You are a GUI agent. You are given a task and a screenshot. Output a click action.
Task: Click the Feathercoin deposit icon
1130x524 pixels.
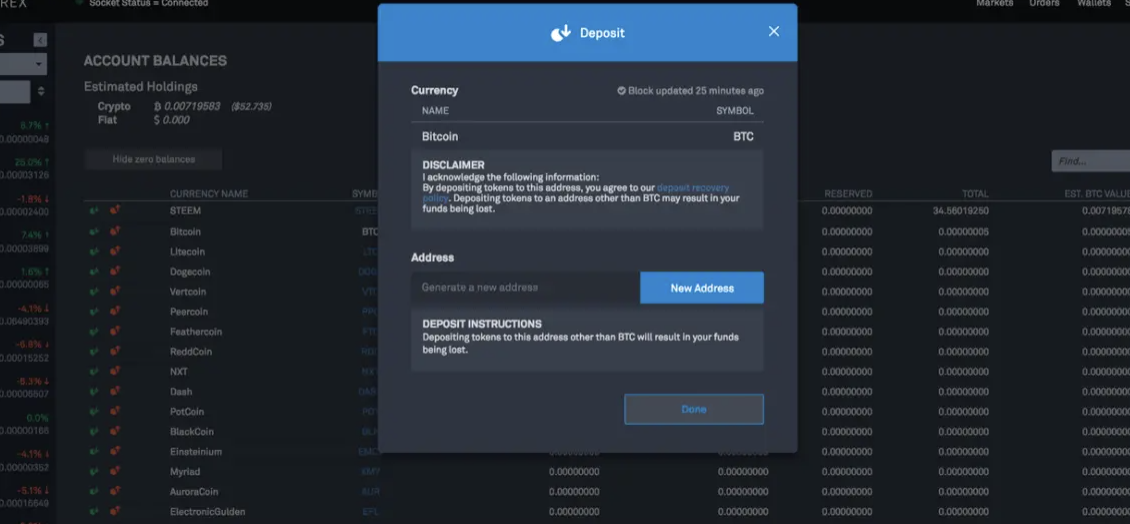click(x=94, y=332)
